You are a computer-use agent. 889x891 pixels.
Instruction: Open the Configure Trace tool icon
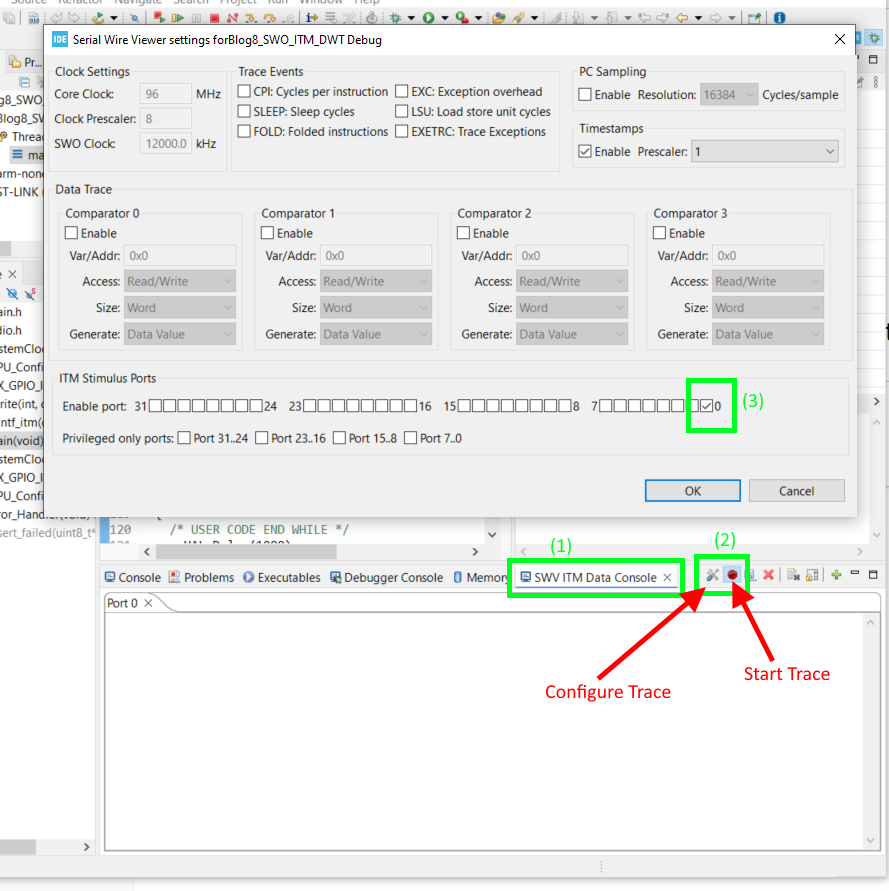pos(713,575)
